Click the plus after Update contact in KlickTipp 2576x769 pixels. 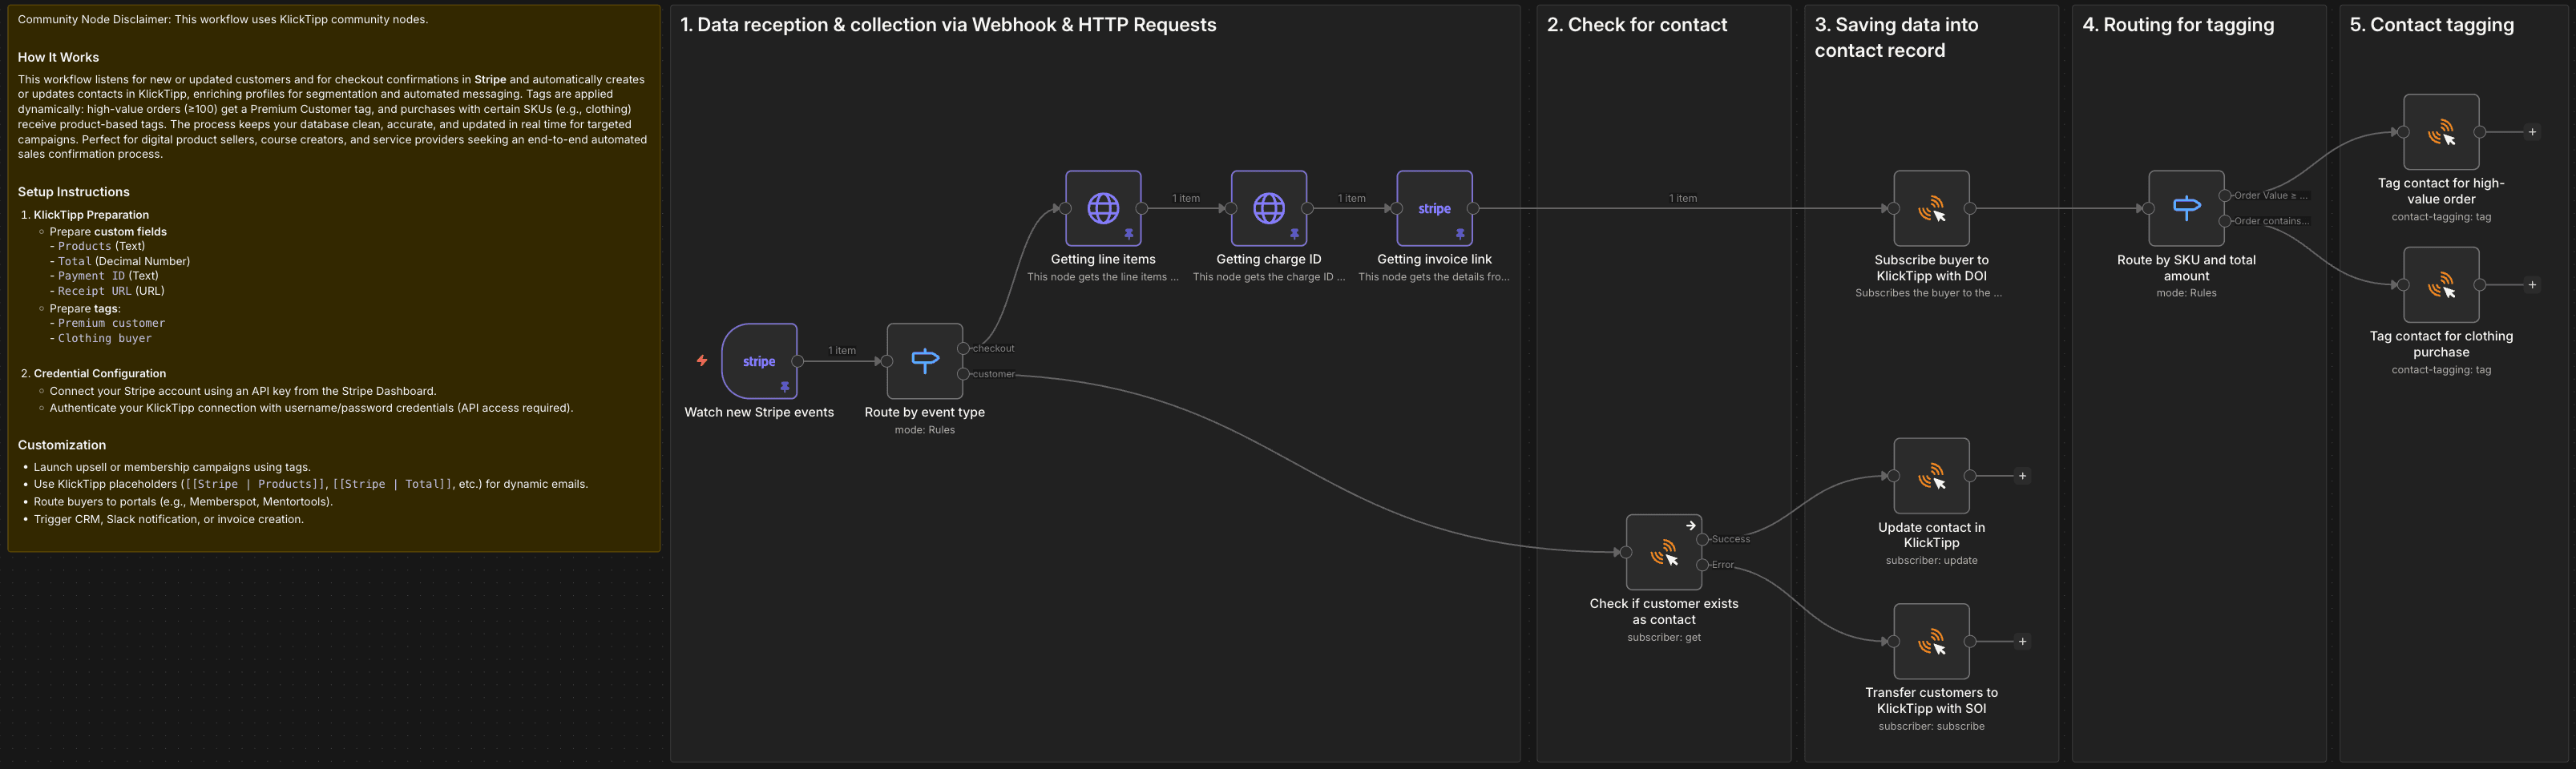2022,476
